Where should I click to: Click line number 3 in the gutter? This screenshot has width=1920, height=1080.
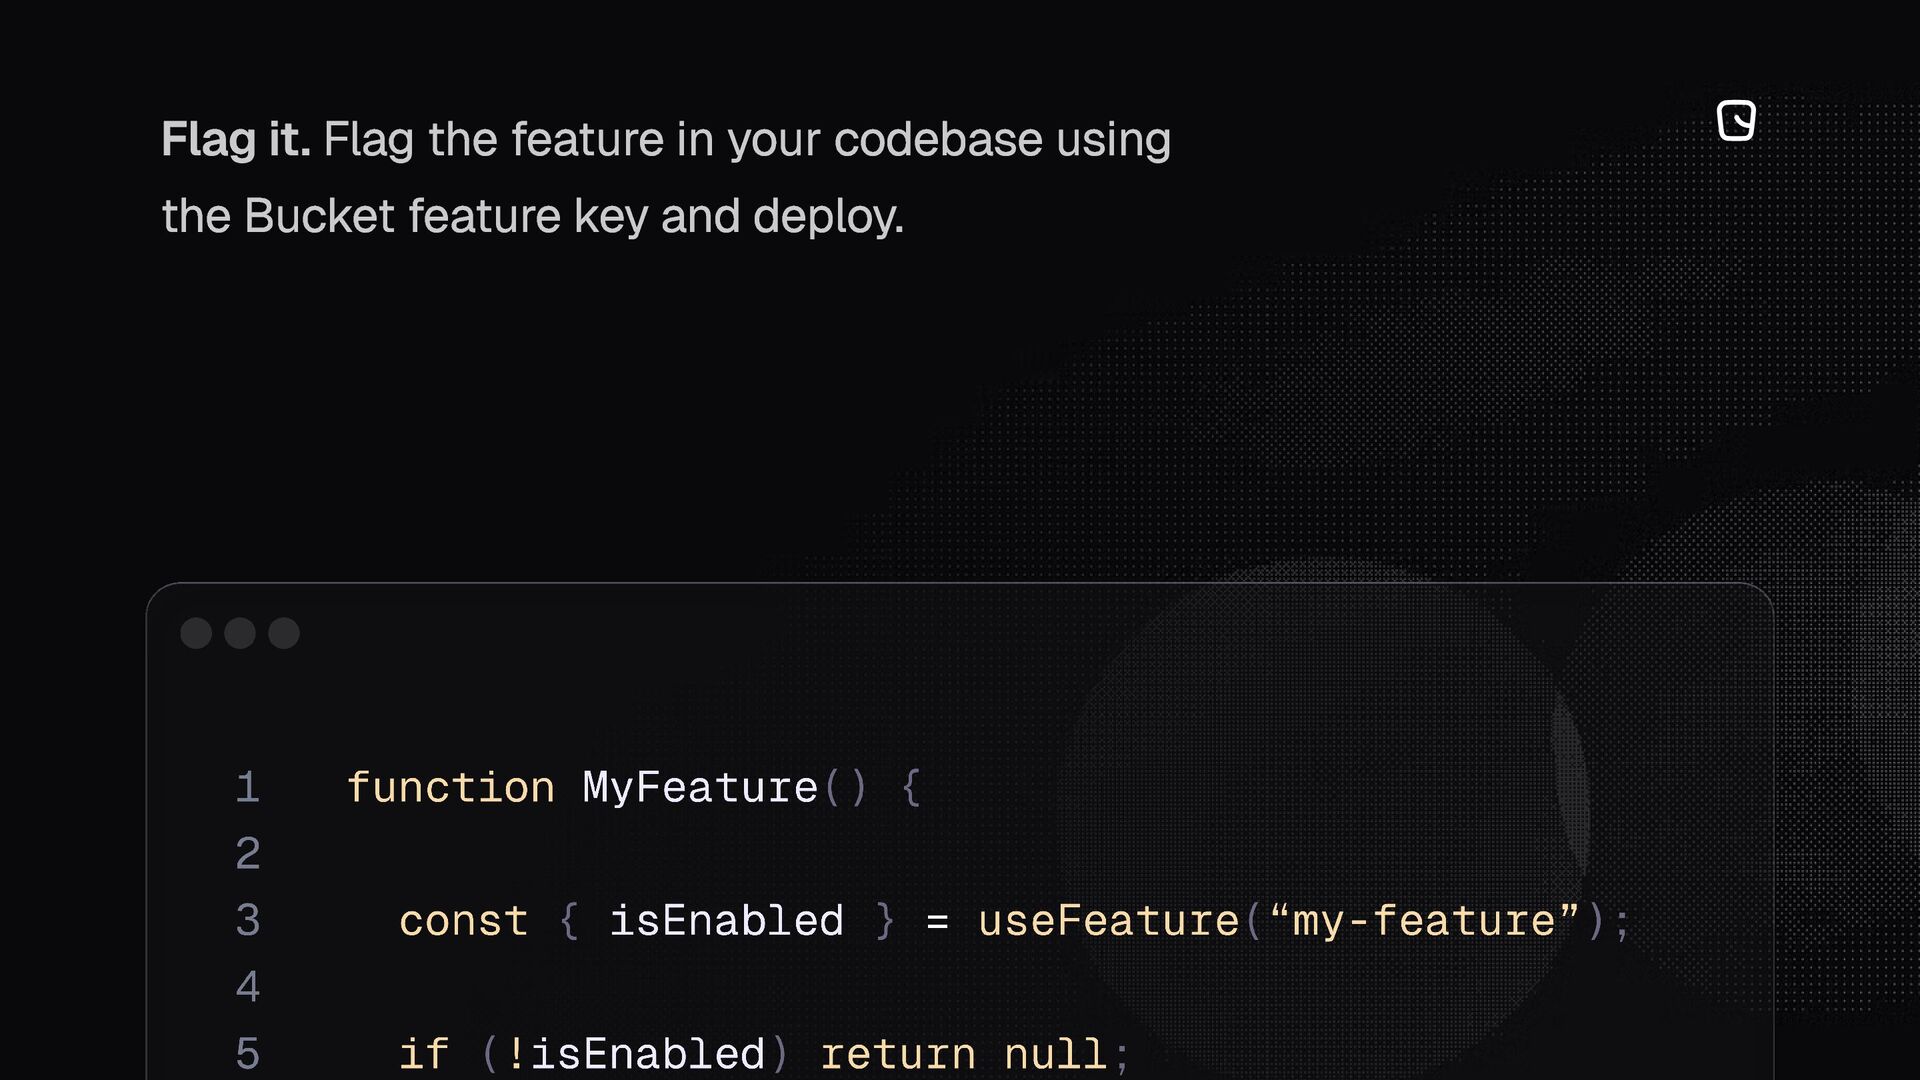(248, 921)
